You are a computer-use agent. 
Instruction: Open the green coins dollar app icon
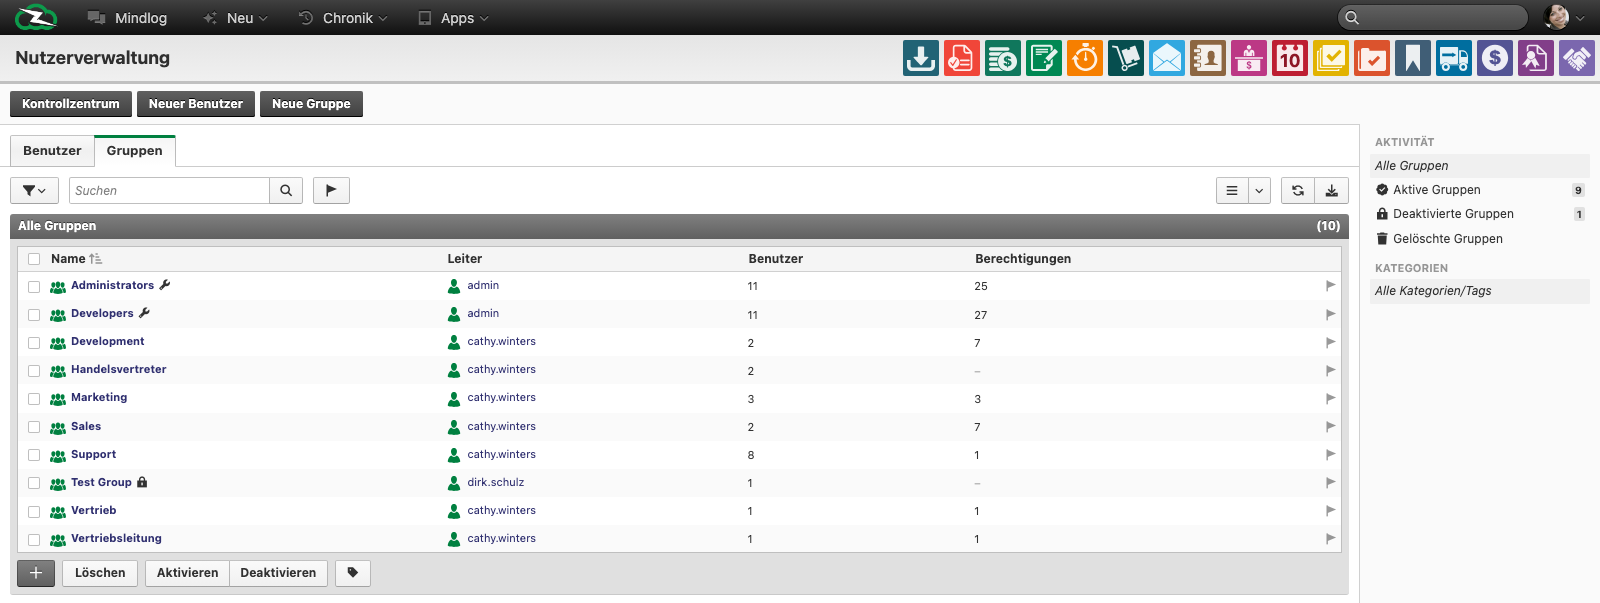point(1002,58)
